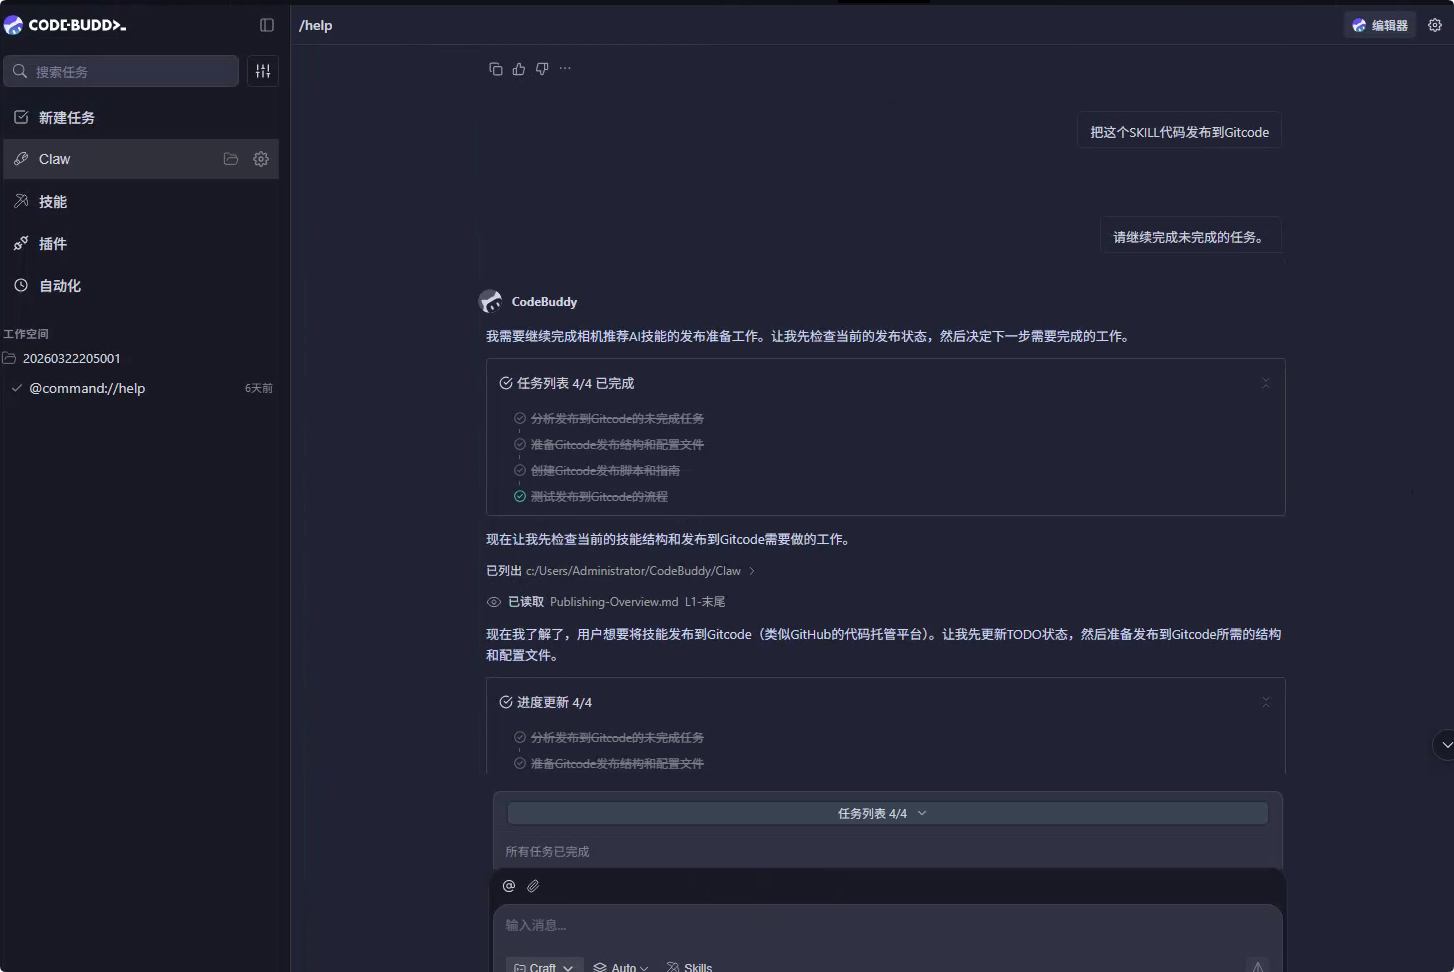
Task: Click the 6天前 timestamp
Action: [x=259, y=388]
